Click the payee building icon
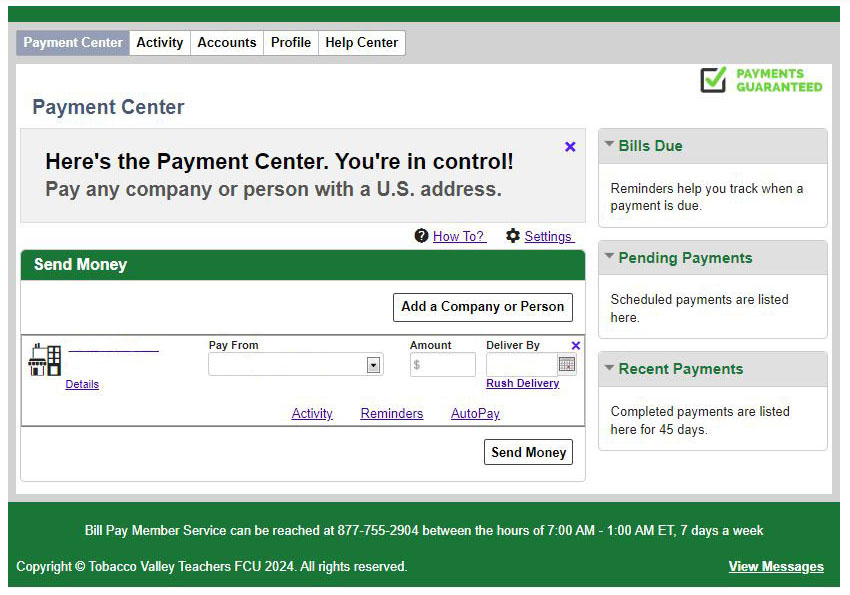Screen dimensions: 850x595 (45, 360)
